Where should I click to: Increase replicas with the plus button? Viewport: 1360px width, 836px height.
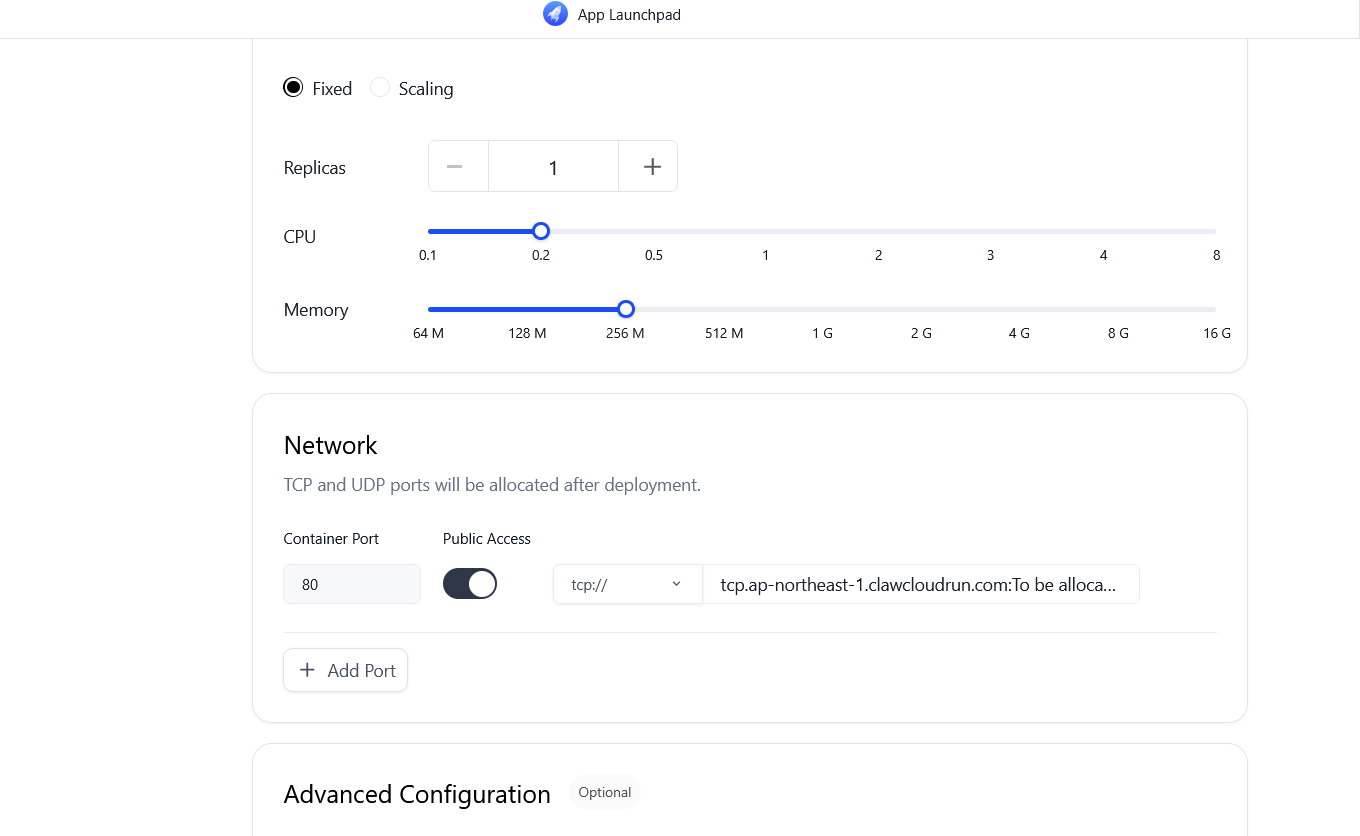click(652, 166)
